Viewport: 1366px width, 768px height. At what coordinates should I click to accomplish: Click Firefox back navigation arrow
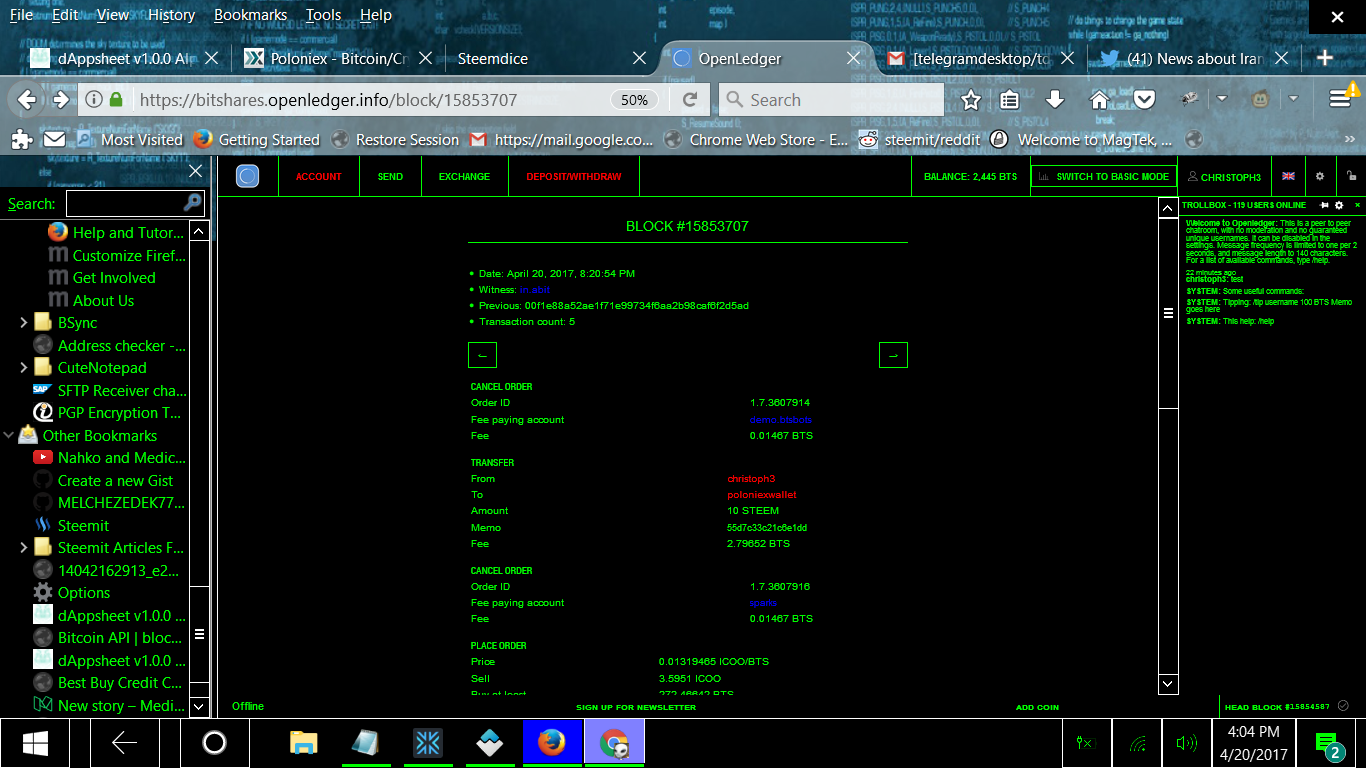pyautogui.click(x=27, y=99)
